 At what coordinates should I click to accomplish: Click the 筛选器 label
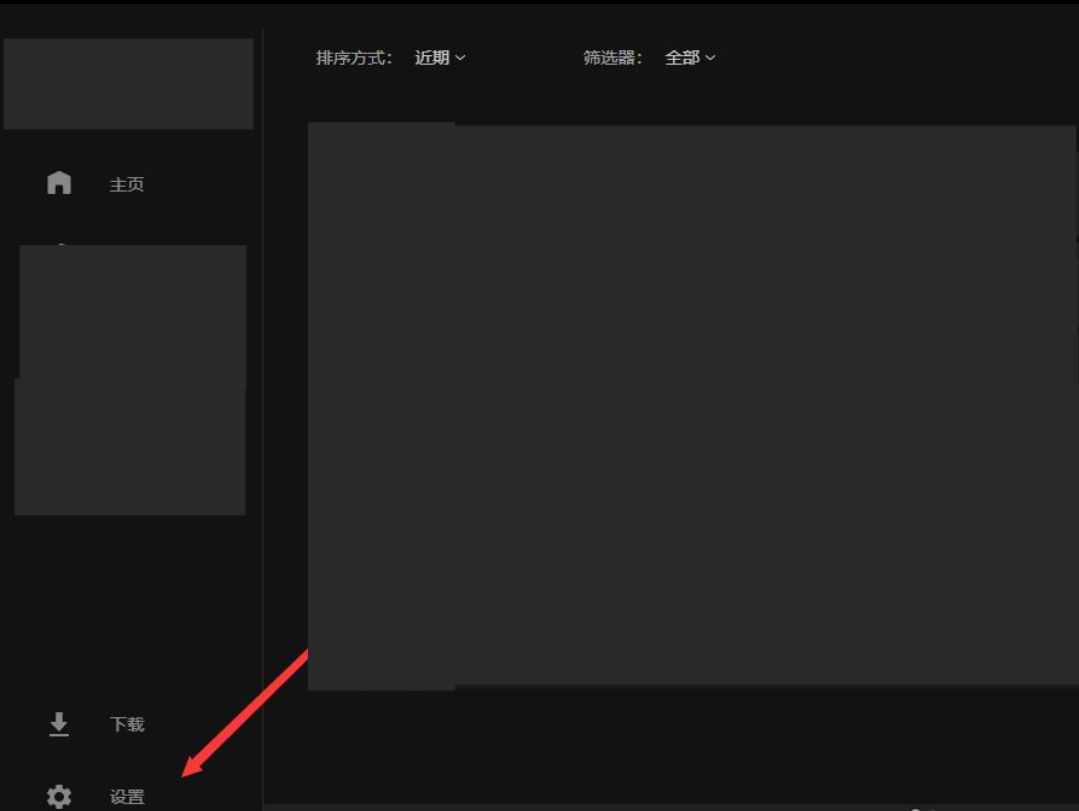[611, 58]
